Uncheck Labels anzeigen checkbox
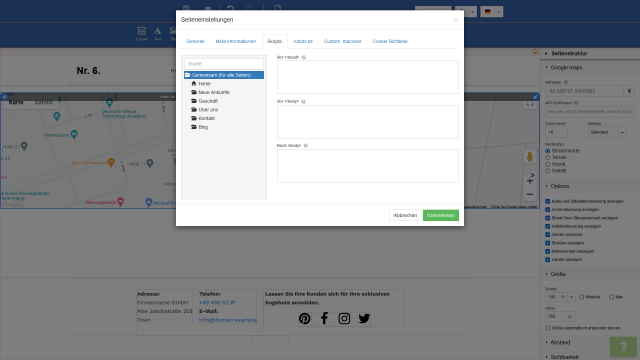Viewport: 640px width, 360px height. point(548,260)
